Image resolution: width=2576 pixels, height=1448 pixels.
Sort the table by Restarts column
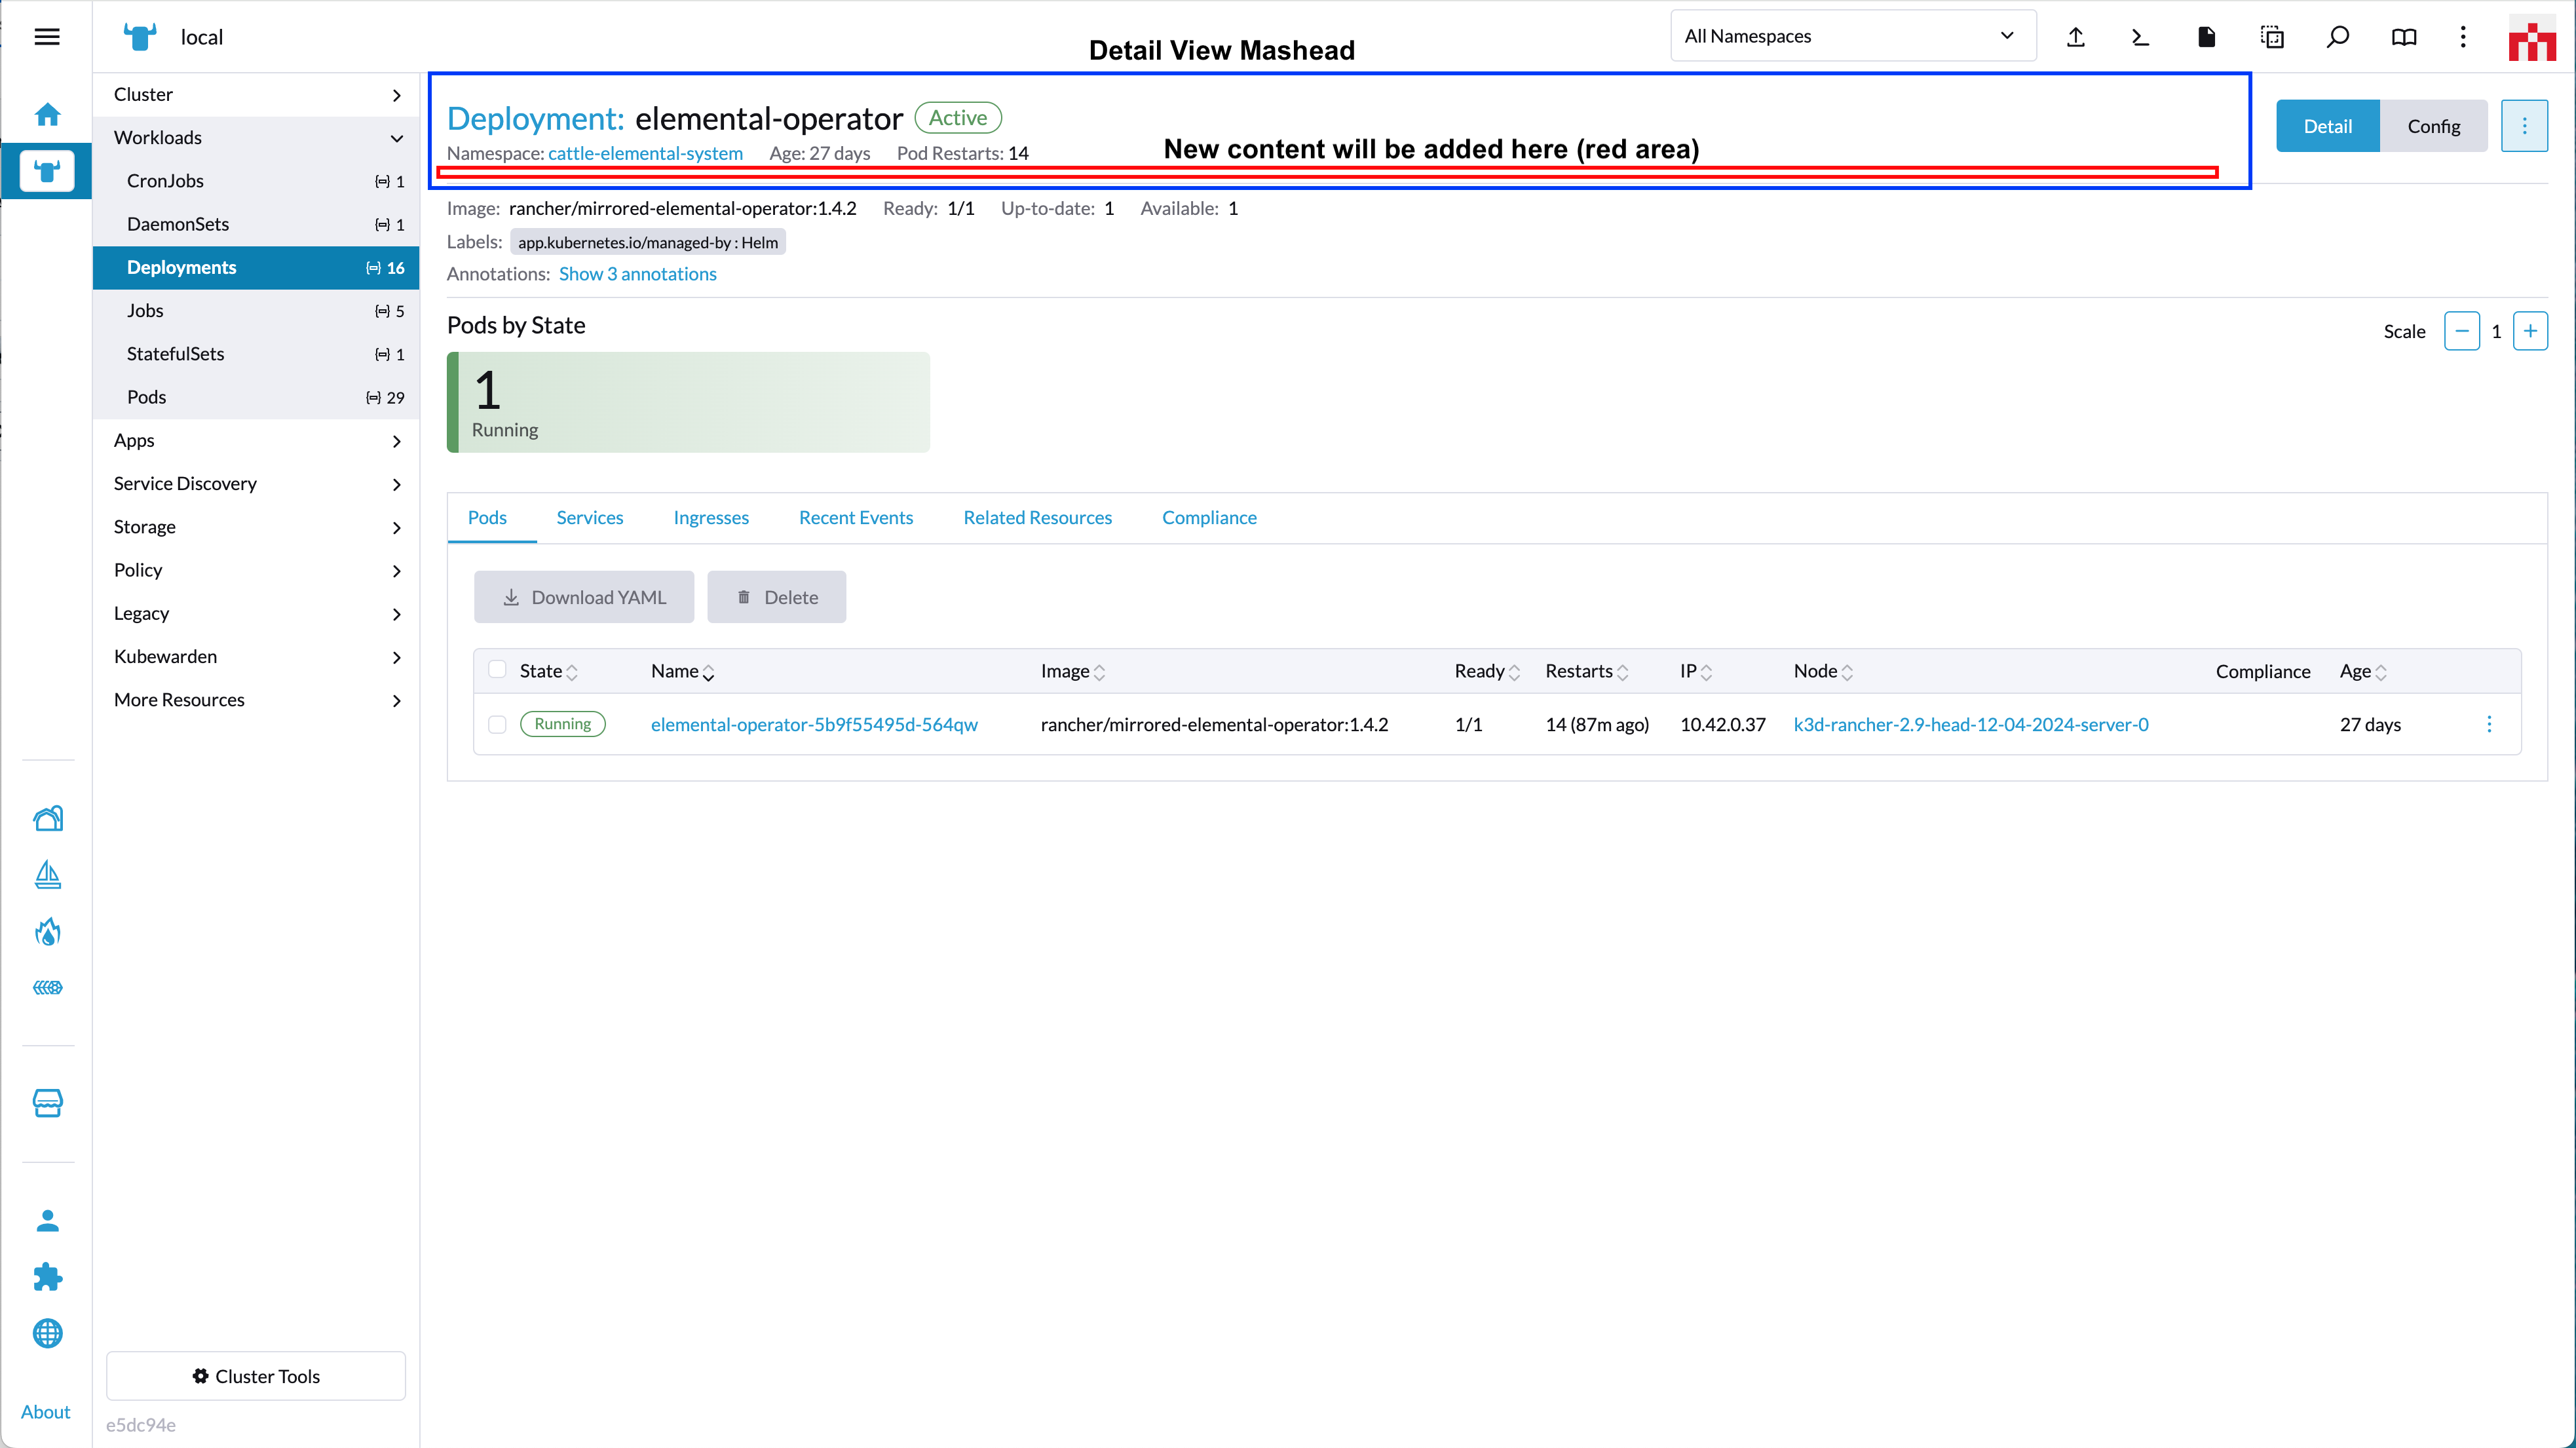1586,671
